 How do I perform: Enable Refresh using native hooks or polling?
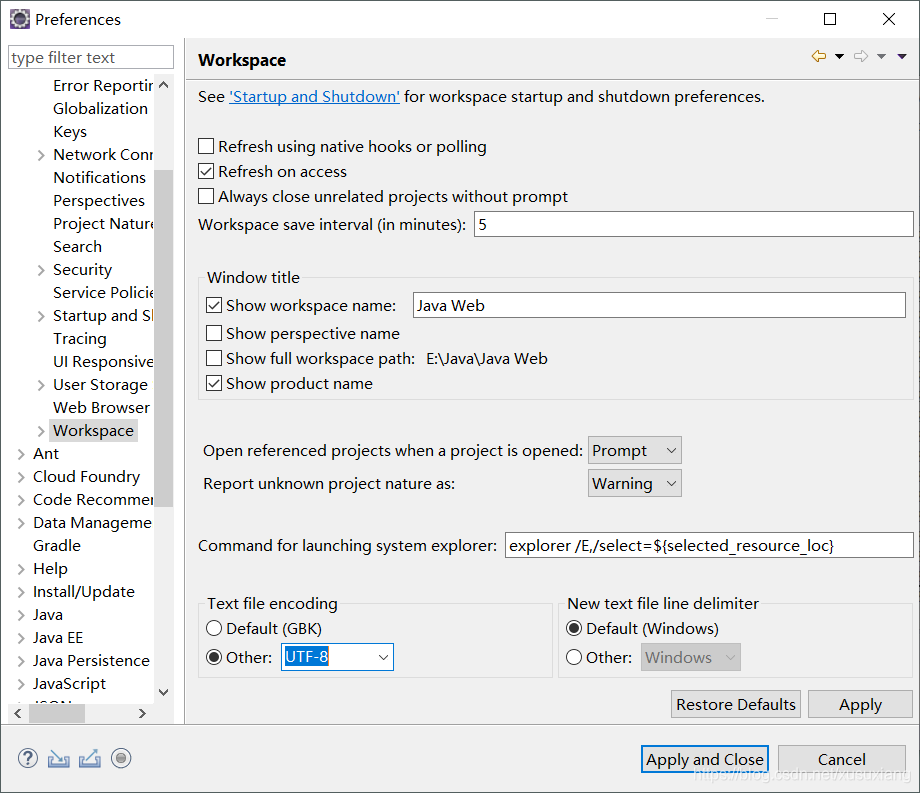point(206,146)
